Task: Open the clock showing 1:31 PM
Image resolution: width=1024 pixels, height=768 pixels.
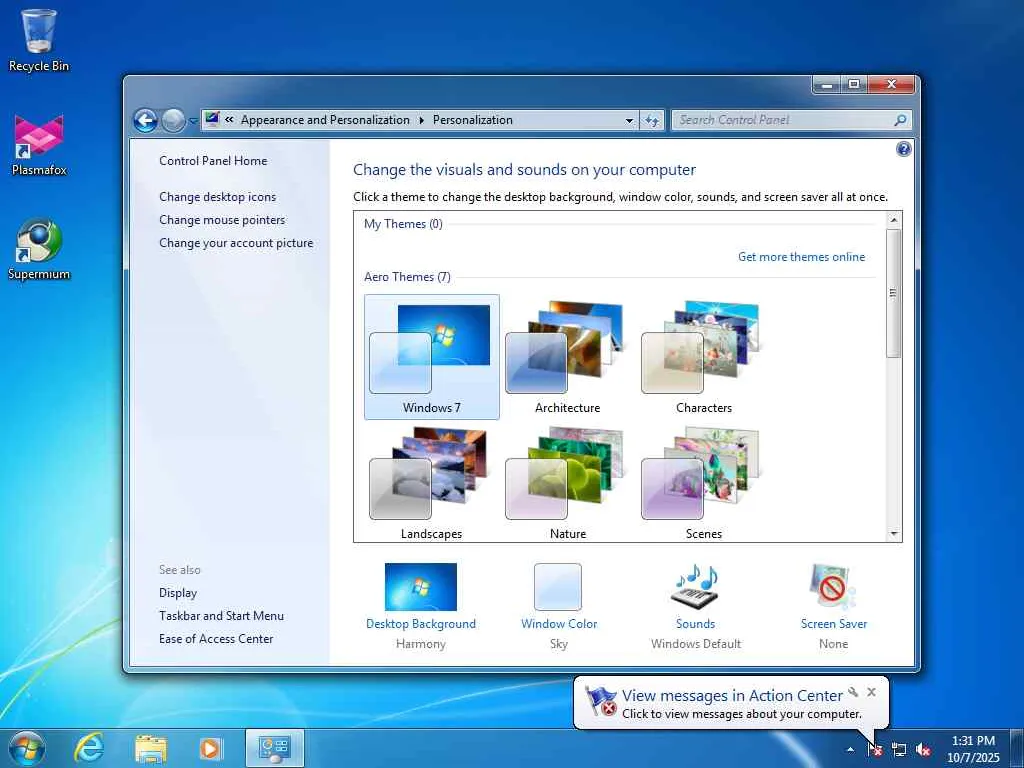Action: pyautogui.click(x=973, y=749)
